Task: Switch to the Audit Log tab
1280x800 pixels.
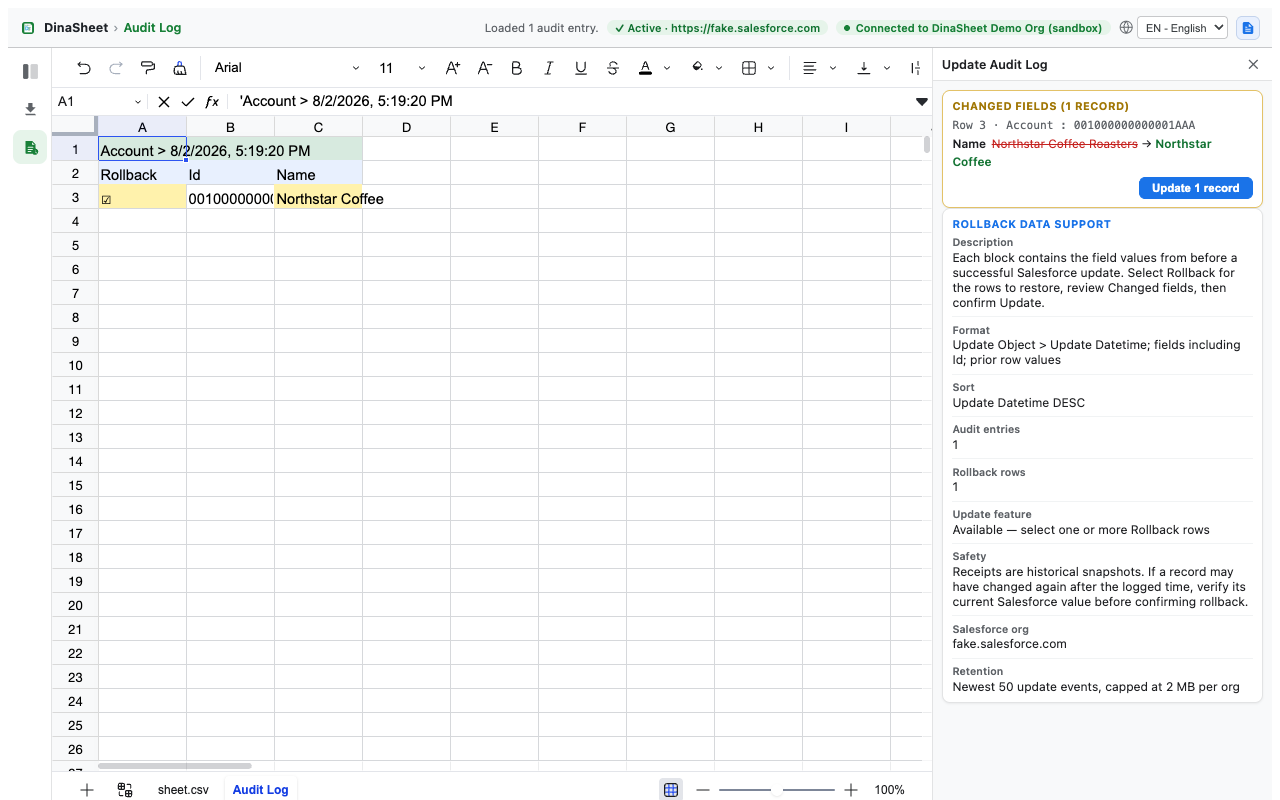Action: click(x=260, y=790)
